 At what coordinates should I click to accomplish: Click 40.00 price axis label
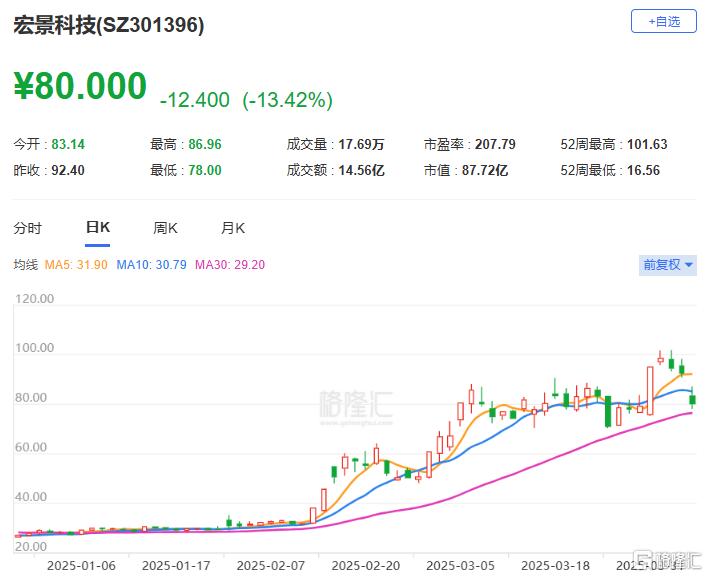point(31,497)
